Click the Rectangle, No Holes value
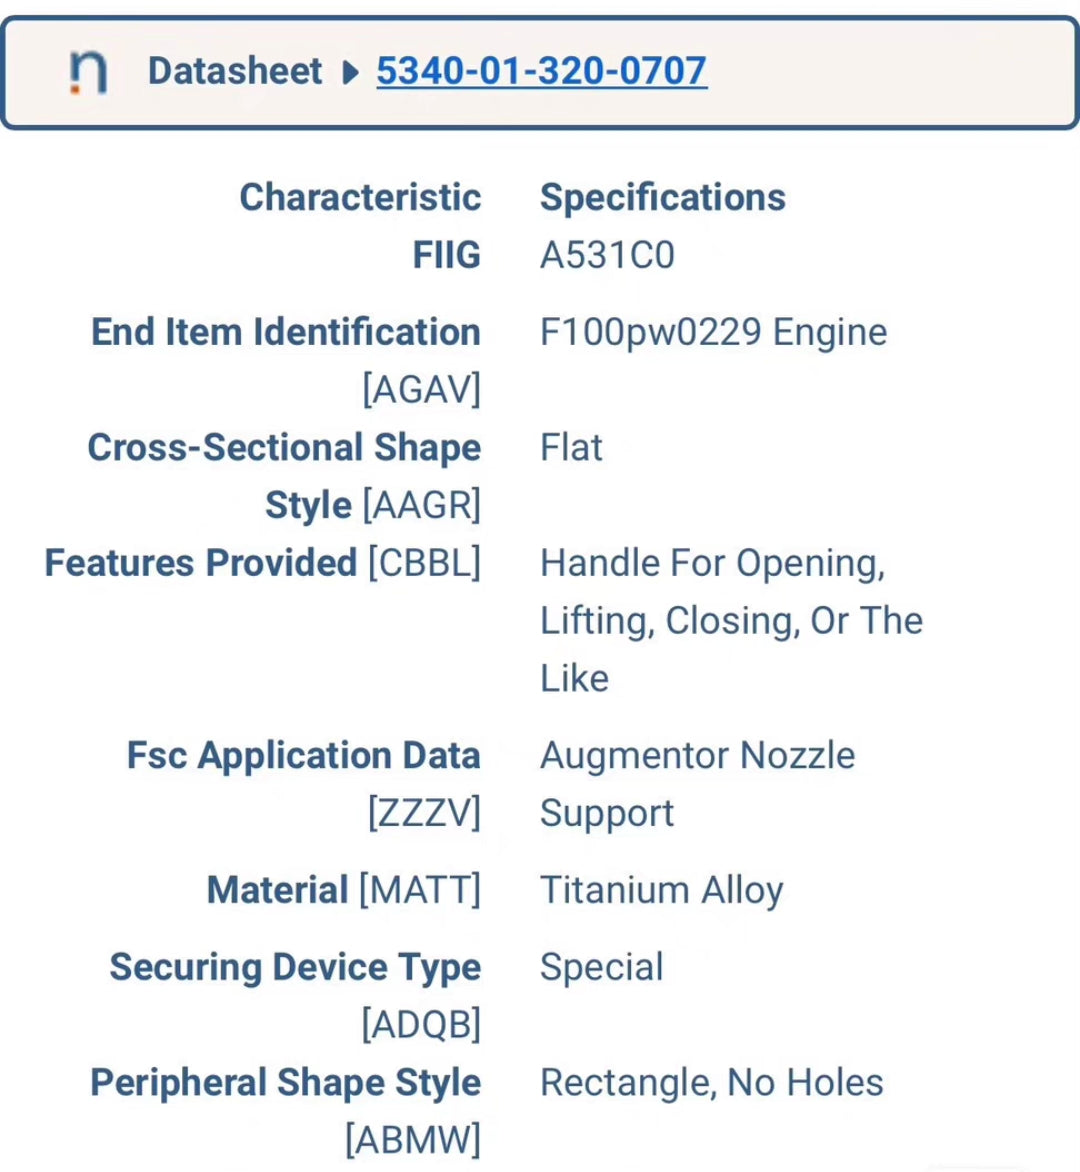The image size is (1080, 1172). coord(711,1083)
